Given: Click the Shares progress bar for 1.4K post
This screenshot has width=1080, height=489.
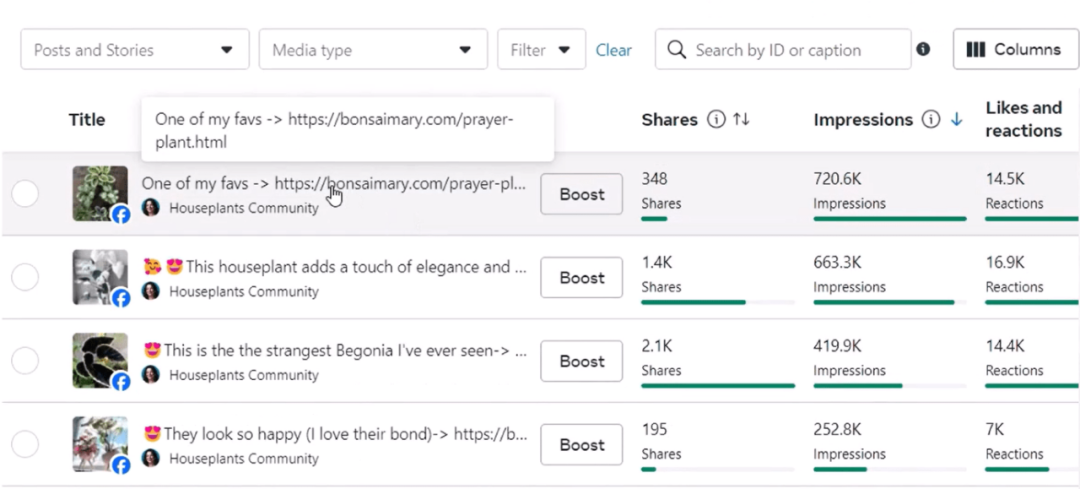Looking at the screenshot, I should tap(717, 301).
